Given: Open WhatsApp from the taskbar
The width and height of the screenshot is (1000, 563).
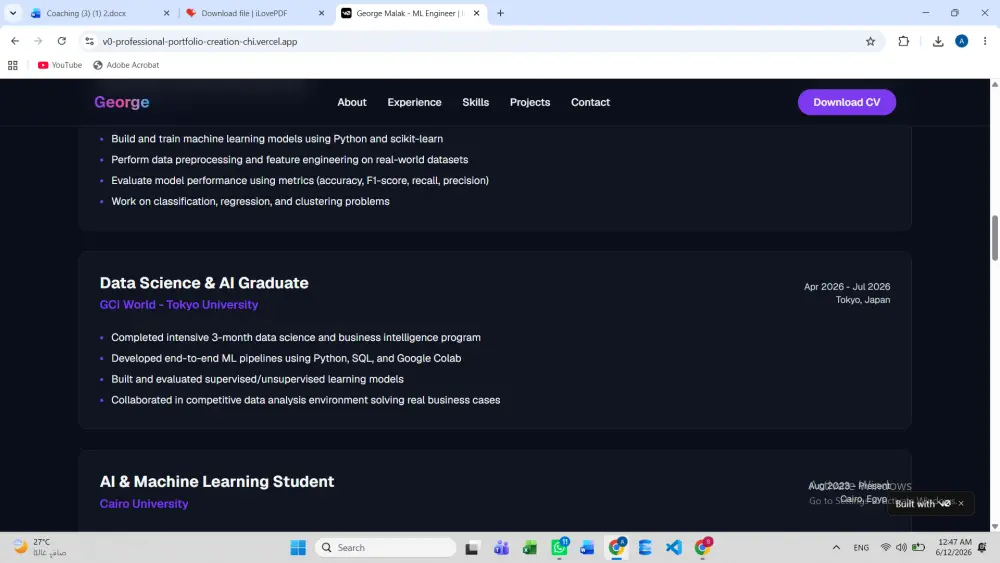Looking at the screenshot, I should click(559, 548).
